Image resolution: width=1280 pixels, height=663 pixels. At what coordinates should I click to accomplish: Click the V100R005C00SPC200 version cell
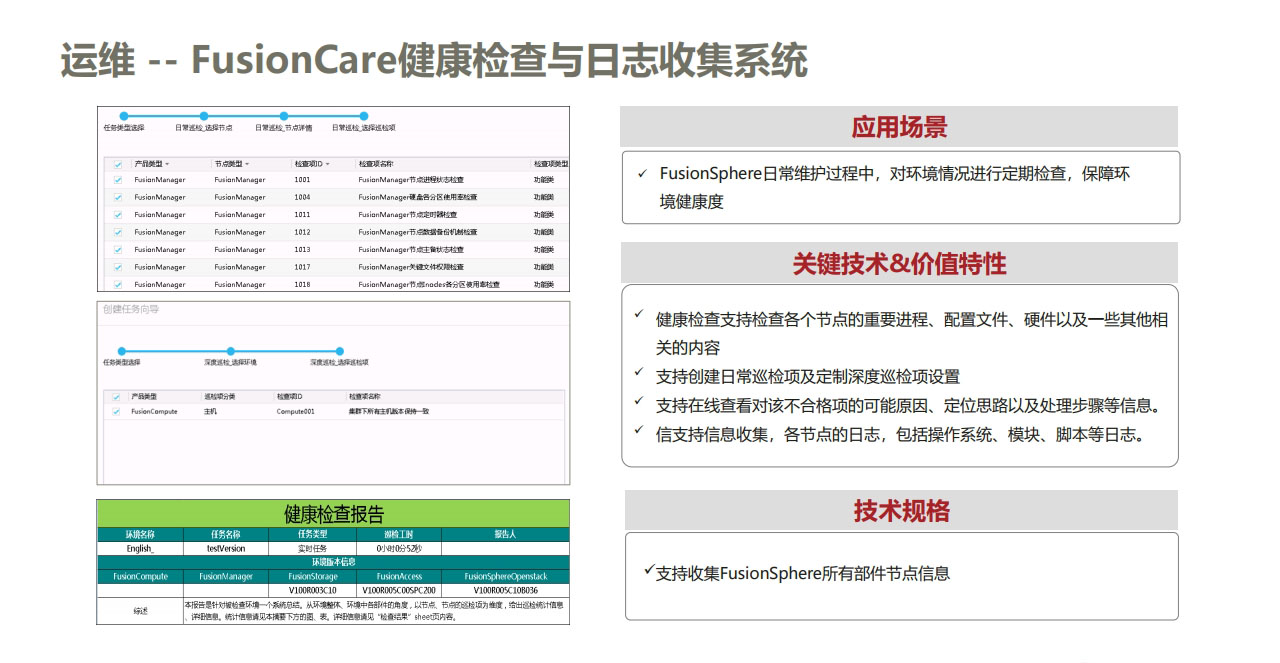click(398, 590)
